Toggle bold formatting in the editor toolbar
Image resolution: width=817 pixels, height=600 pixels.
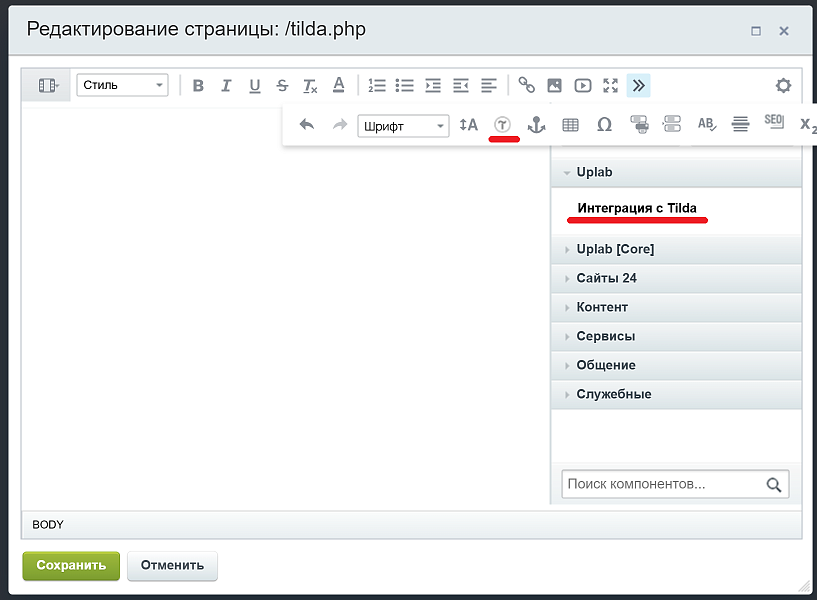(197, 85)
